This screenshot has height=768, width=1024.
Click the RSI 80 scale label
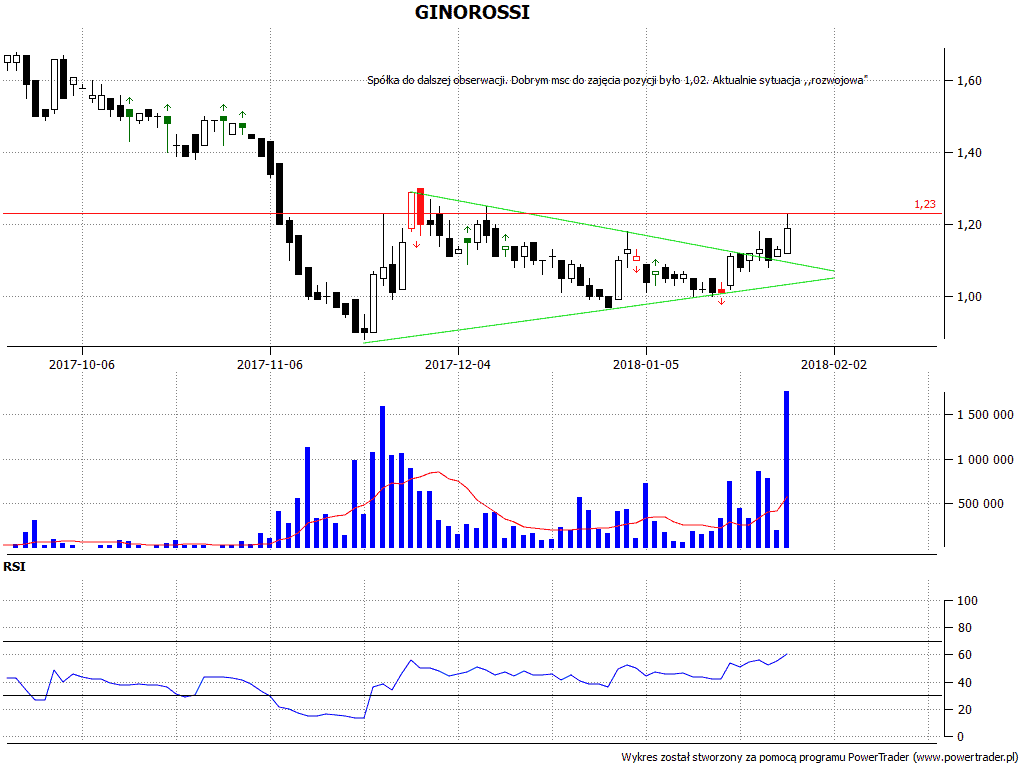pos(964,628)
